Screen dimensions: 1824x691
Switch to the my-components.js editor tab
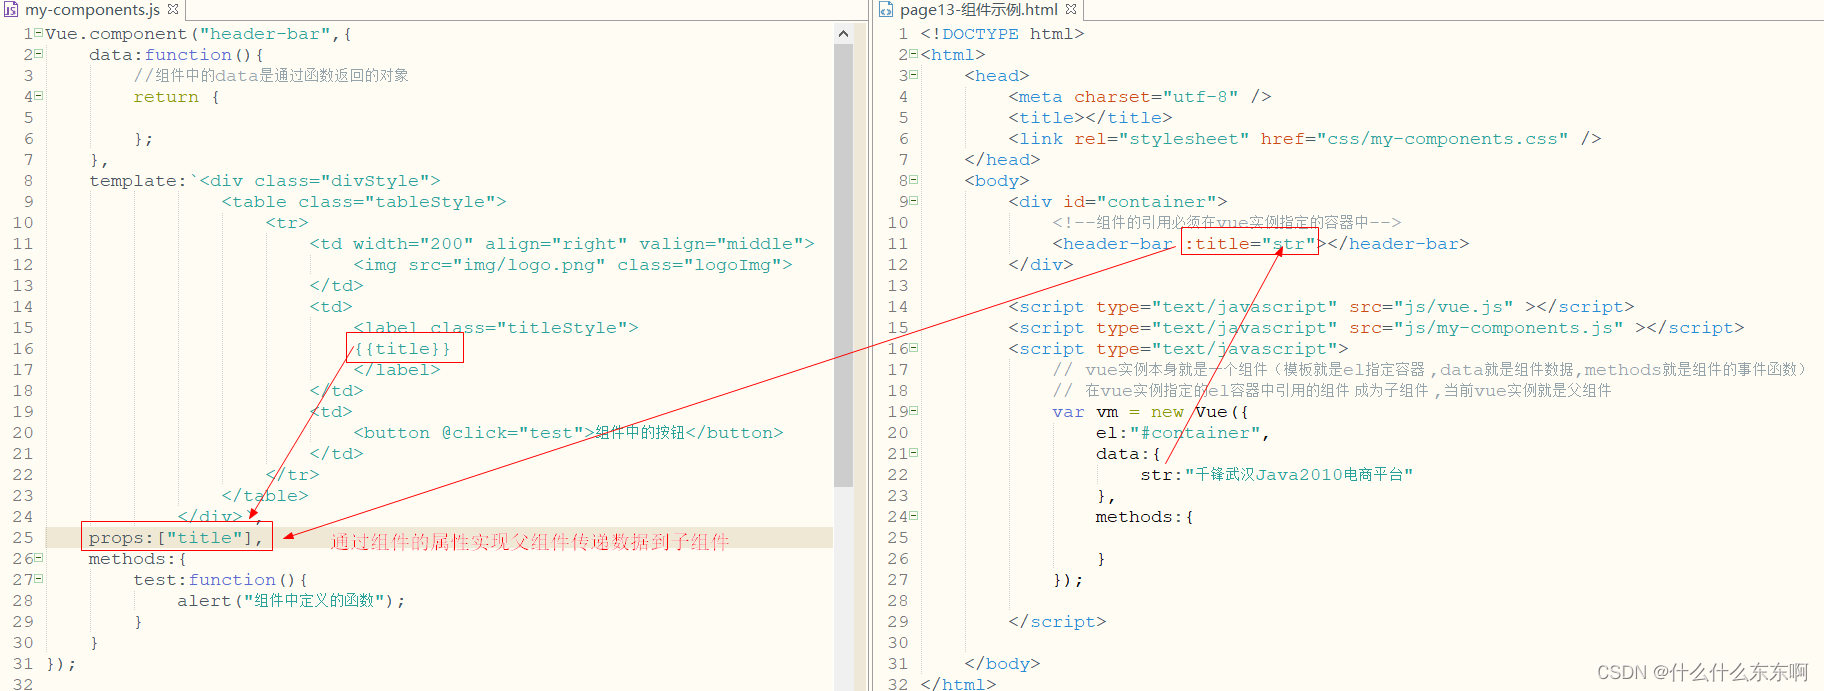point(92,10)
